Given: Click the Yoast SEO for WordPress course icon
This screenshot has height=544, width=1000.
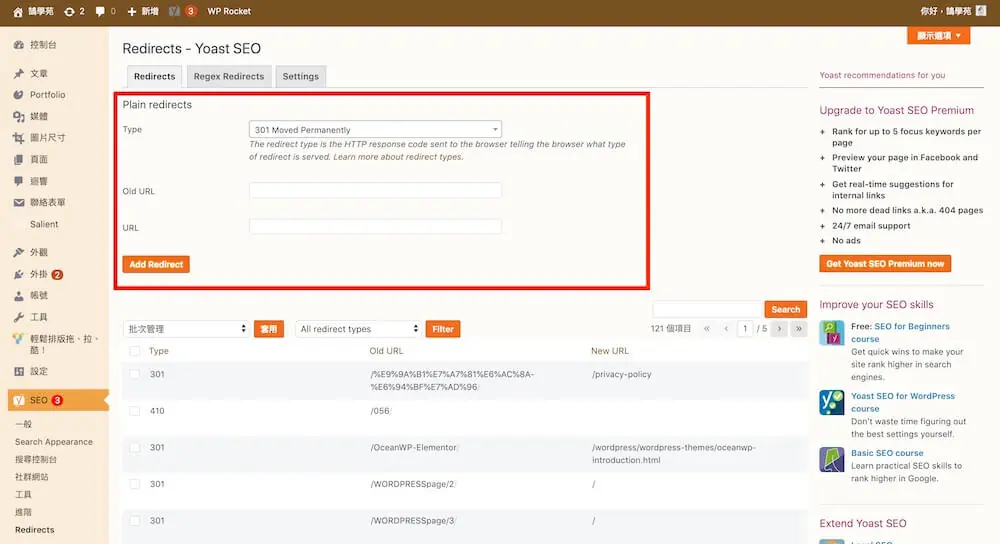Looking at the screenshot, I should pyautogui.click(x=832, y=402).
